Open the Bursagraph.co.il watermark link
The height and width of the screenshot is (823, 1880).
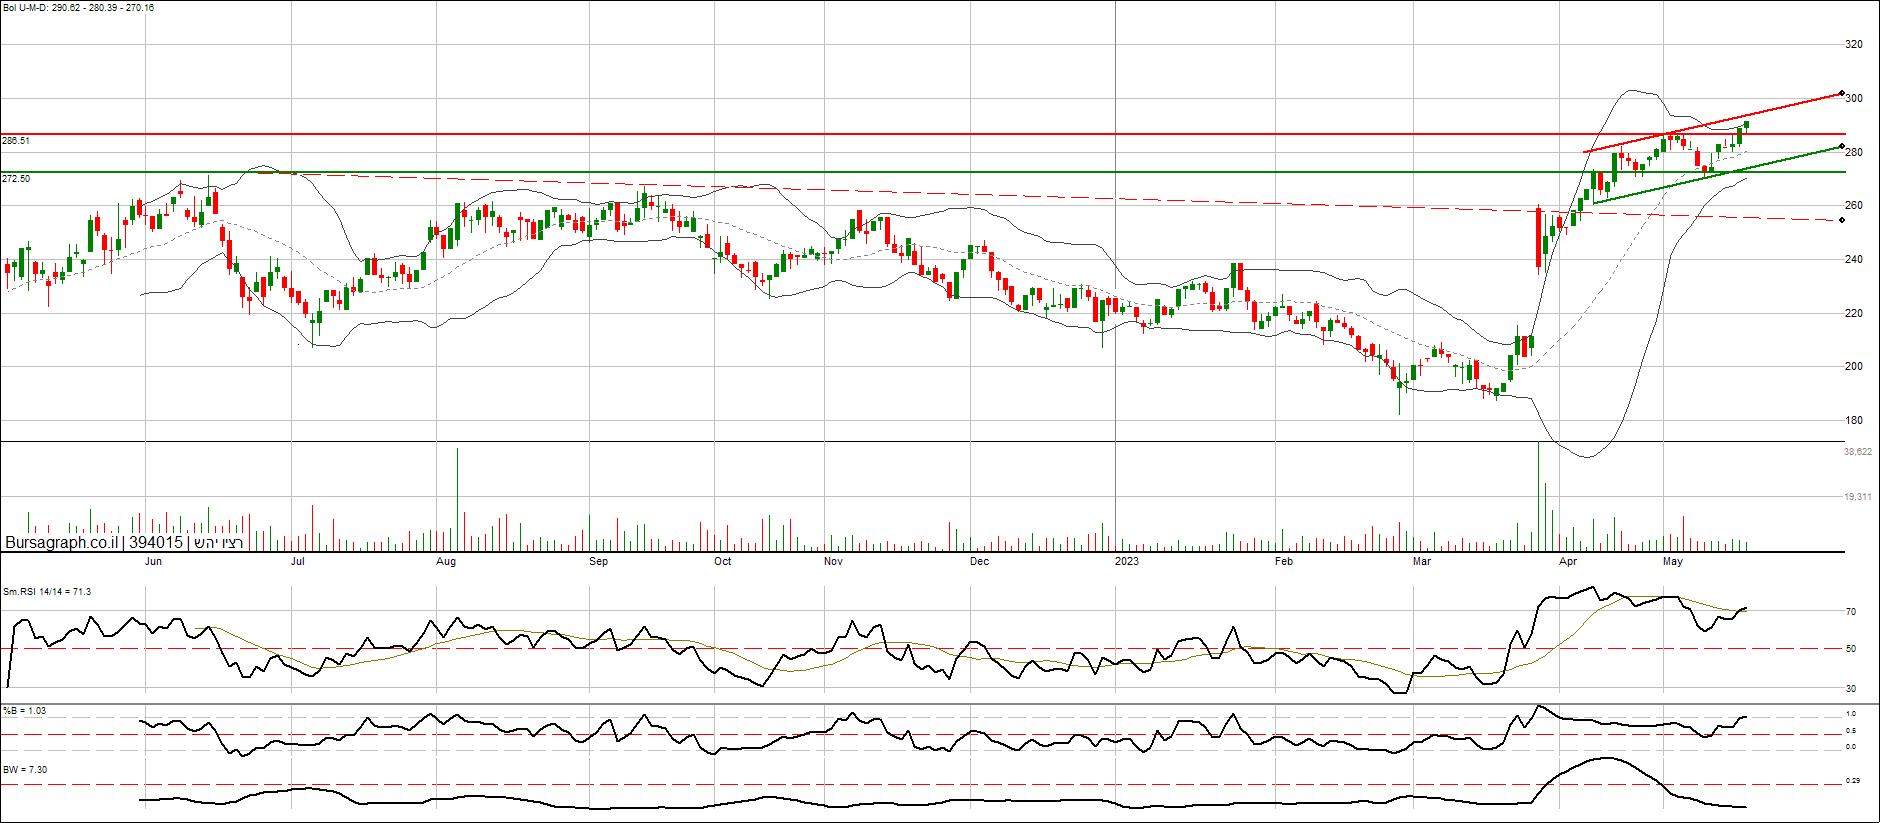[61, 543]
